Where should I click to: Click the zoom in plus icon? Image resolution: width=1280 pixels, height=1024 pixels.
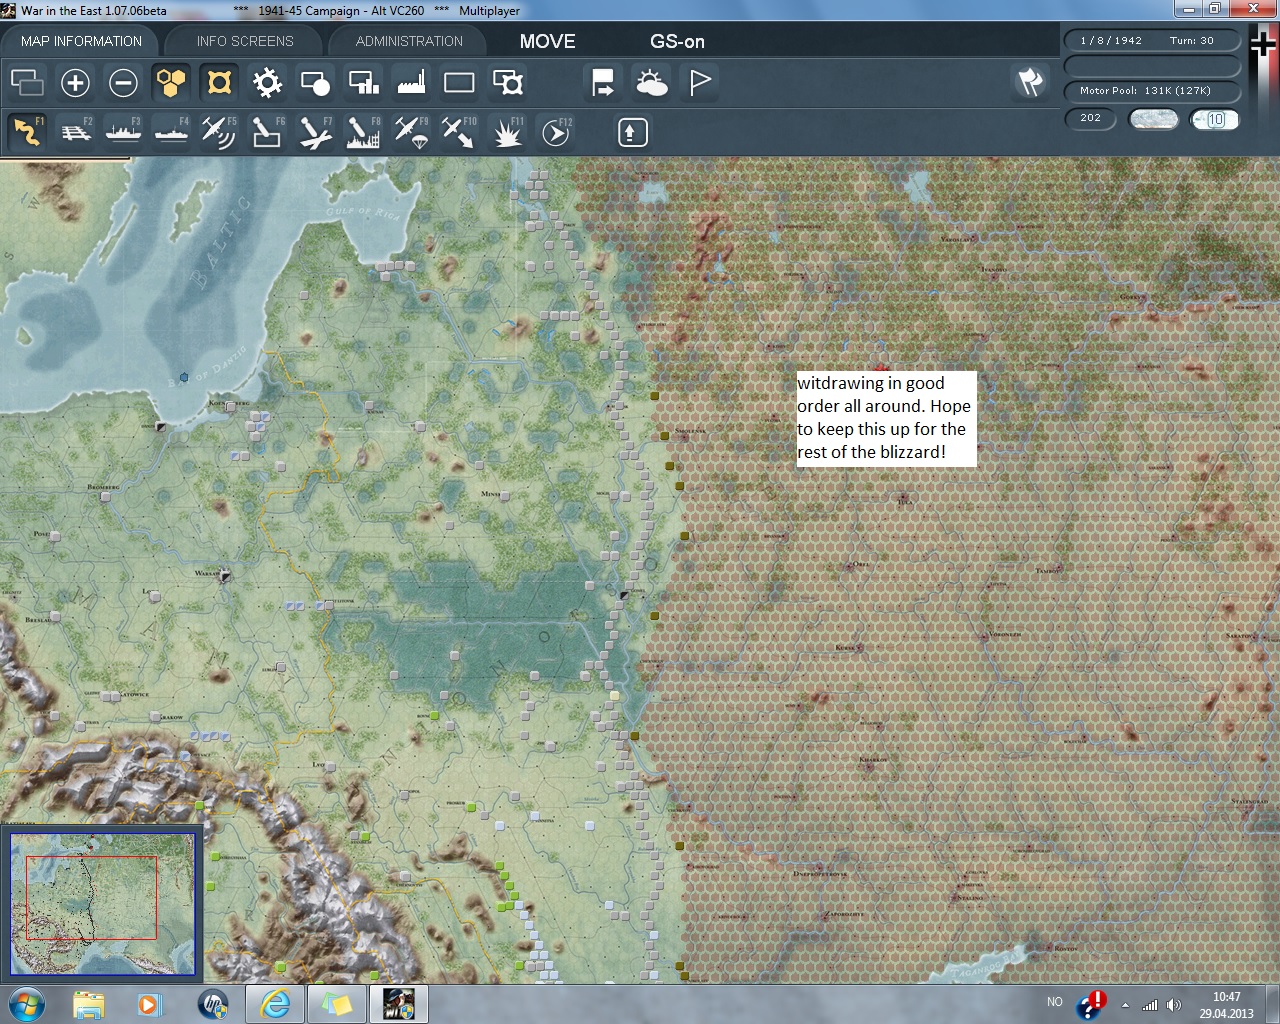click(75, 83)
